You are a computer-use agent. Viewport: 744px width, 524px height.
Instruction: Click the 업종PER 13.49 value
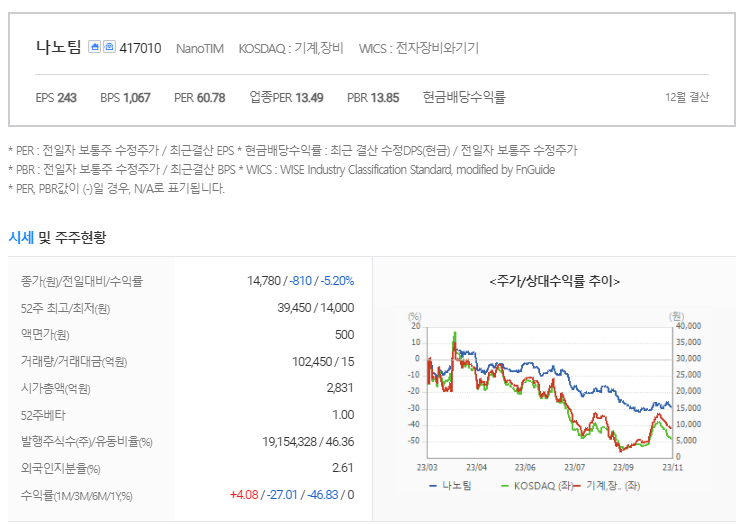click(287, 98)
